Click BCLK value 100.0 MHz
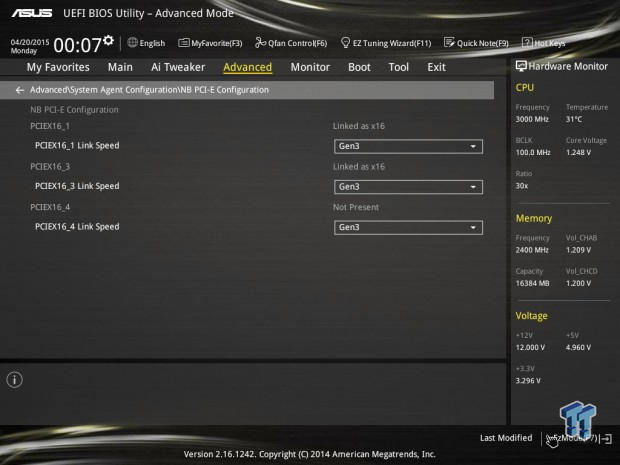 533,152
